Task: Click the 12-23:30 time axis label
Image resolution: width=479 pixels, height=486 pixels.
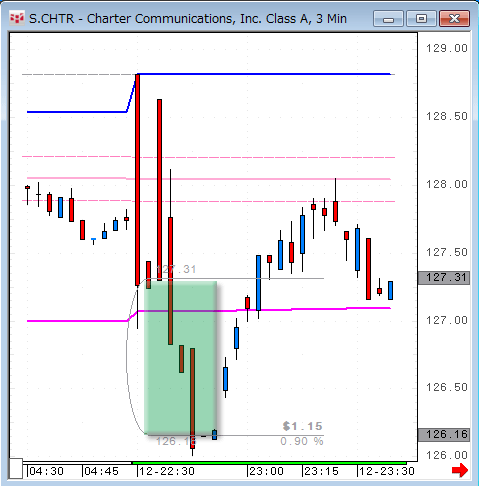Action: pyautogui.click(x=387, y=471)
